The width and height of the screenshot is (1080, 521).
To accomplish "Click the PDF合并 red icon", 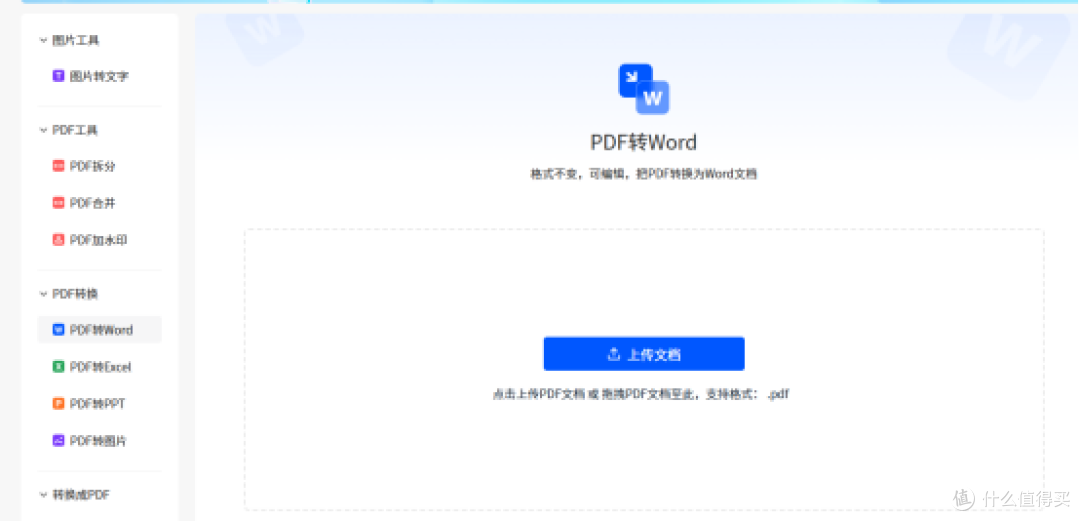I will (x=59, y=203).
